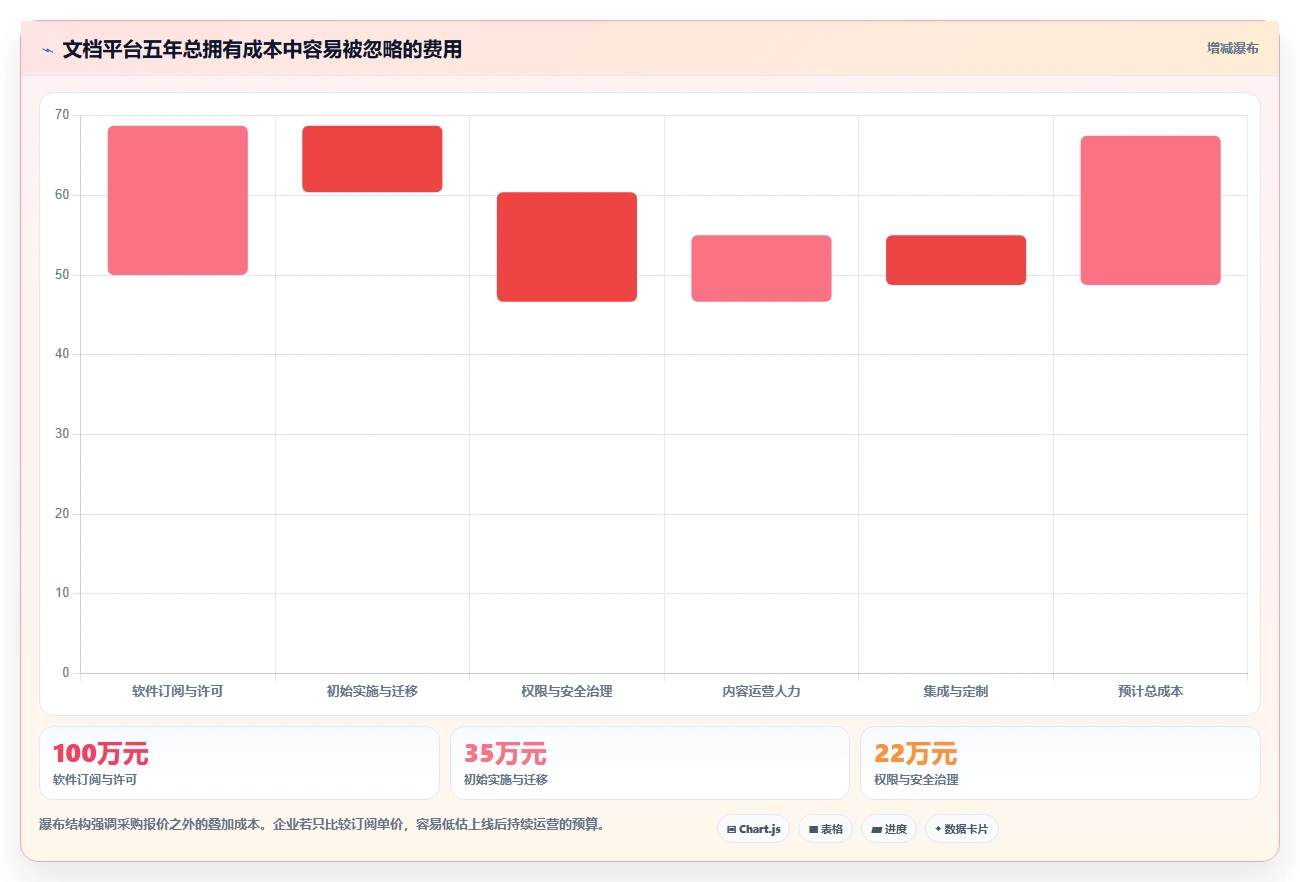Click the 进度 tag chip

pos(889,829)
